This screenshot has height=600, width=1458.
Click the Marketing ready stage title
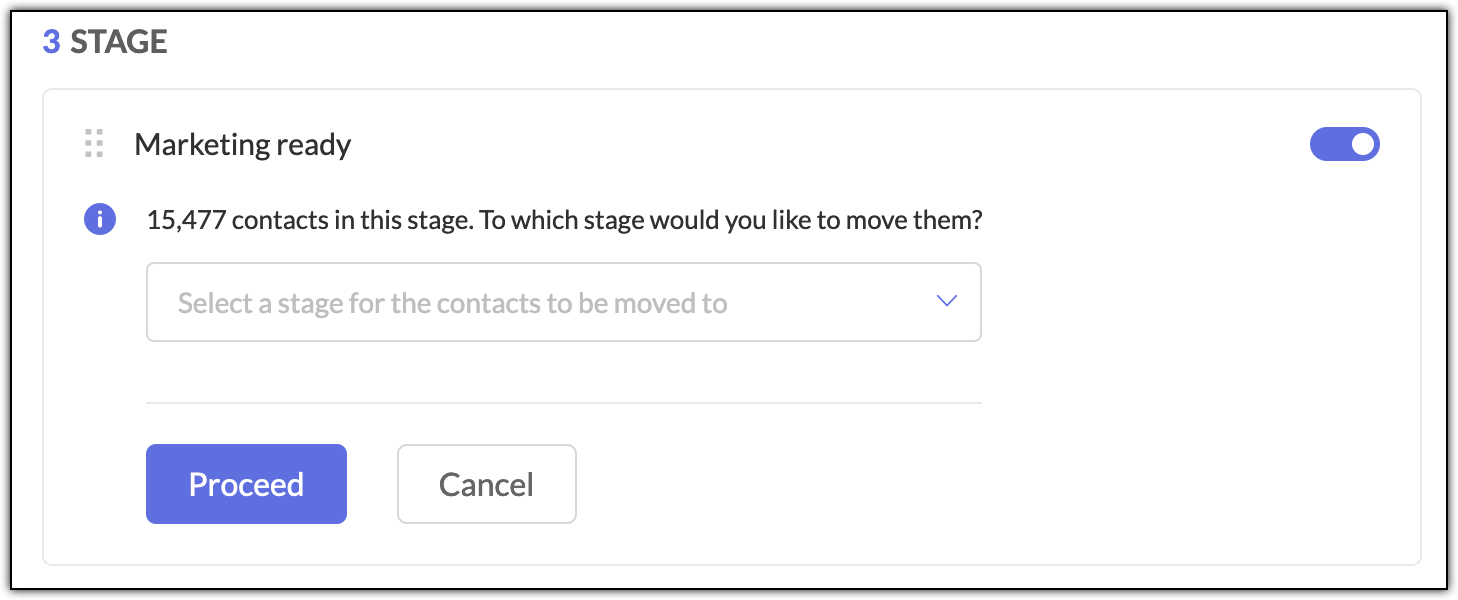click(242, 145)
